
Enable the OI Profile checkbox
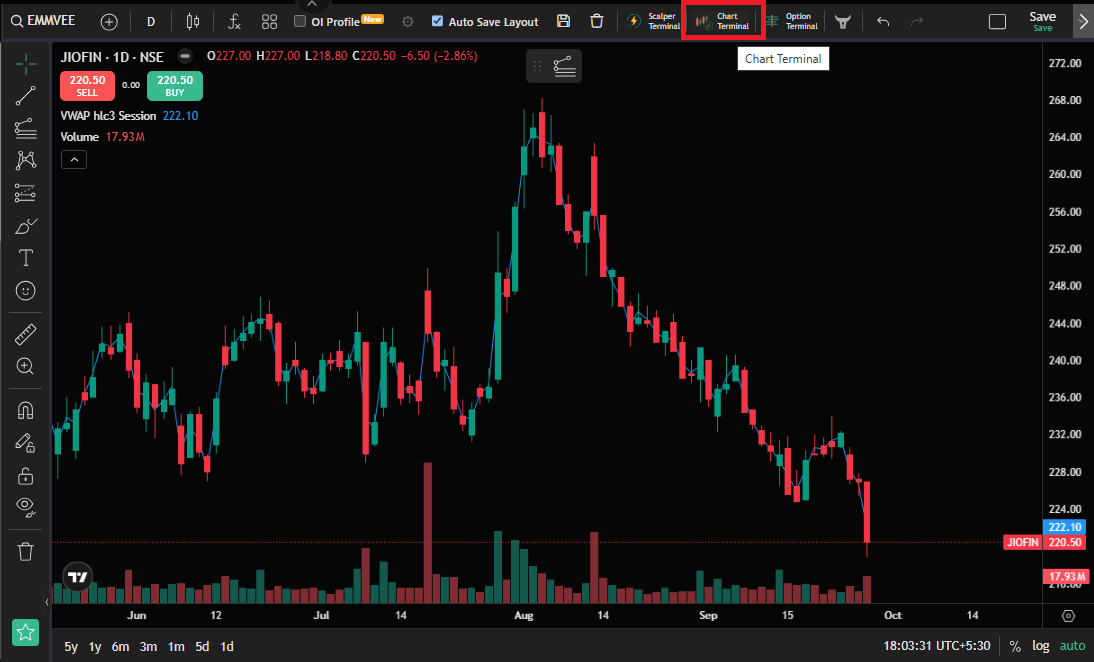tap(300, 21)
